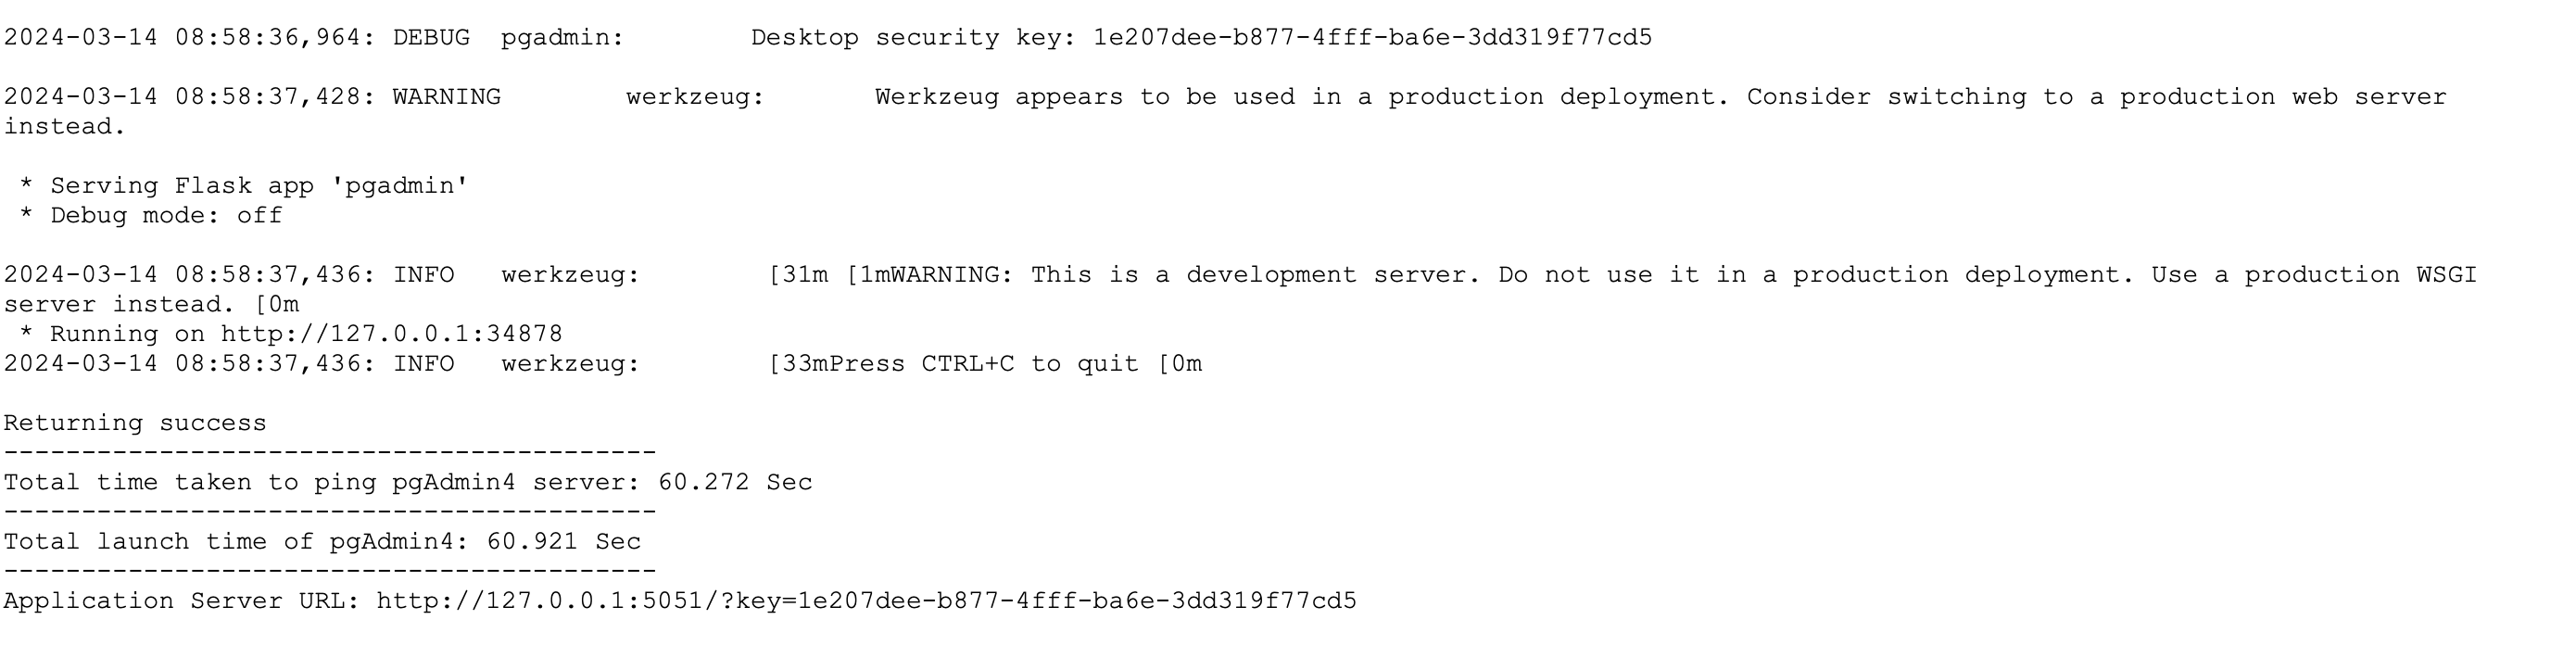
Task: Click the Desktop security key value
Action: tap(1372, 38)
